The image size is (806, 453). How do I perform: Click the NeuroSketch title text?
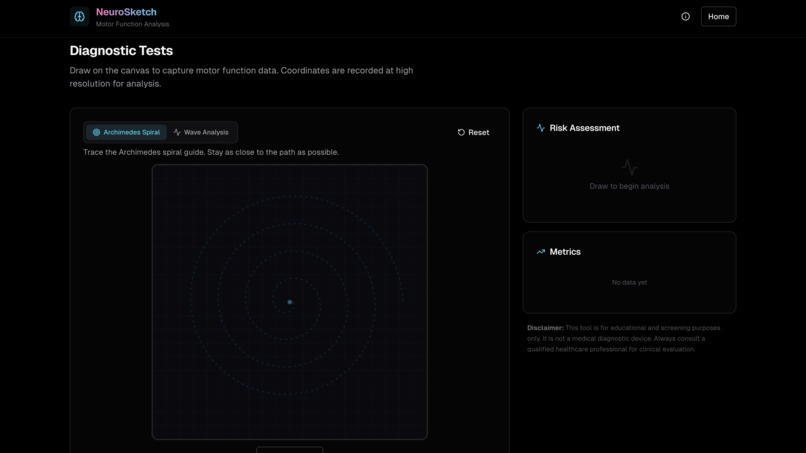tap(126, 12)
